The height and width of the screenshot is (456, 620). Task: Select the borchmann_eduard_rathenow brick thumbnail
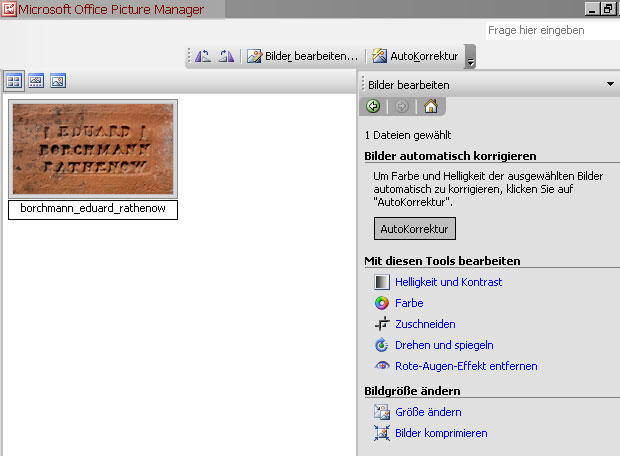(x=93, y=149)
